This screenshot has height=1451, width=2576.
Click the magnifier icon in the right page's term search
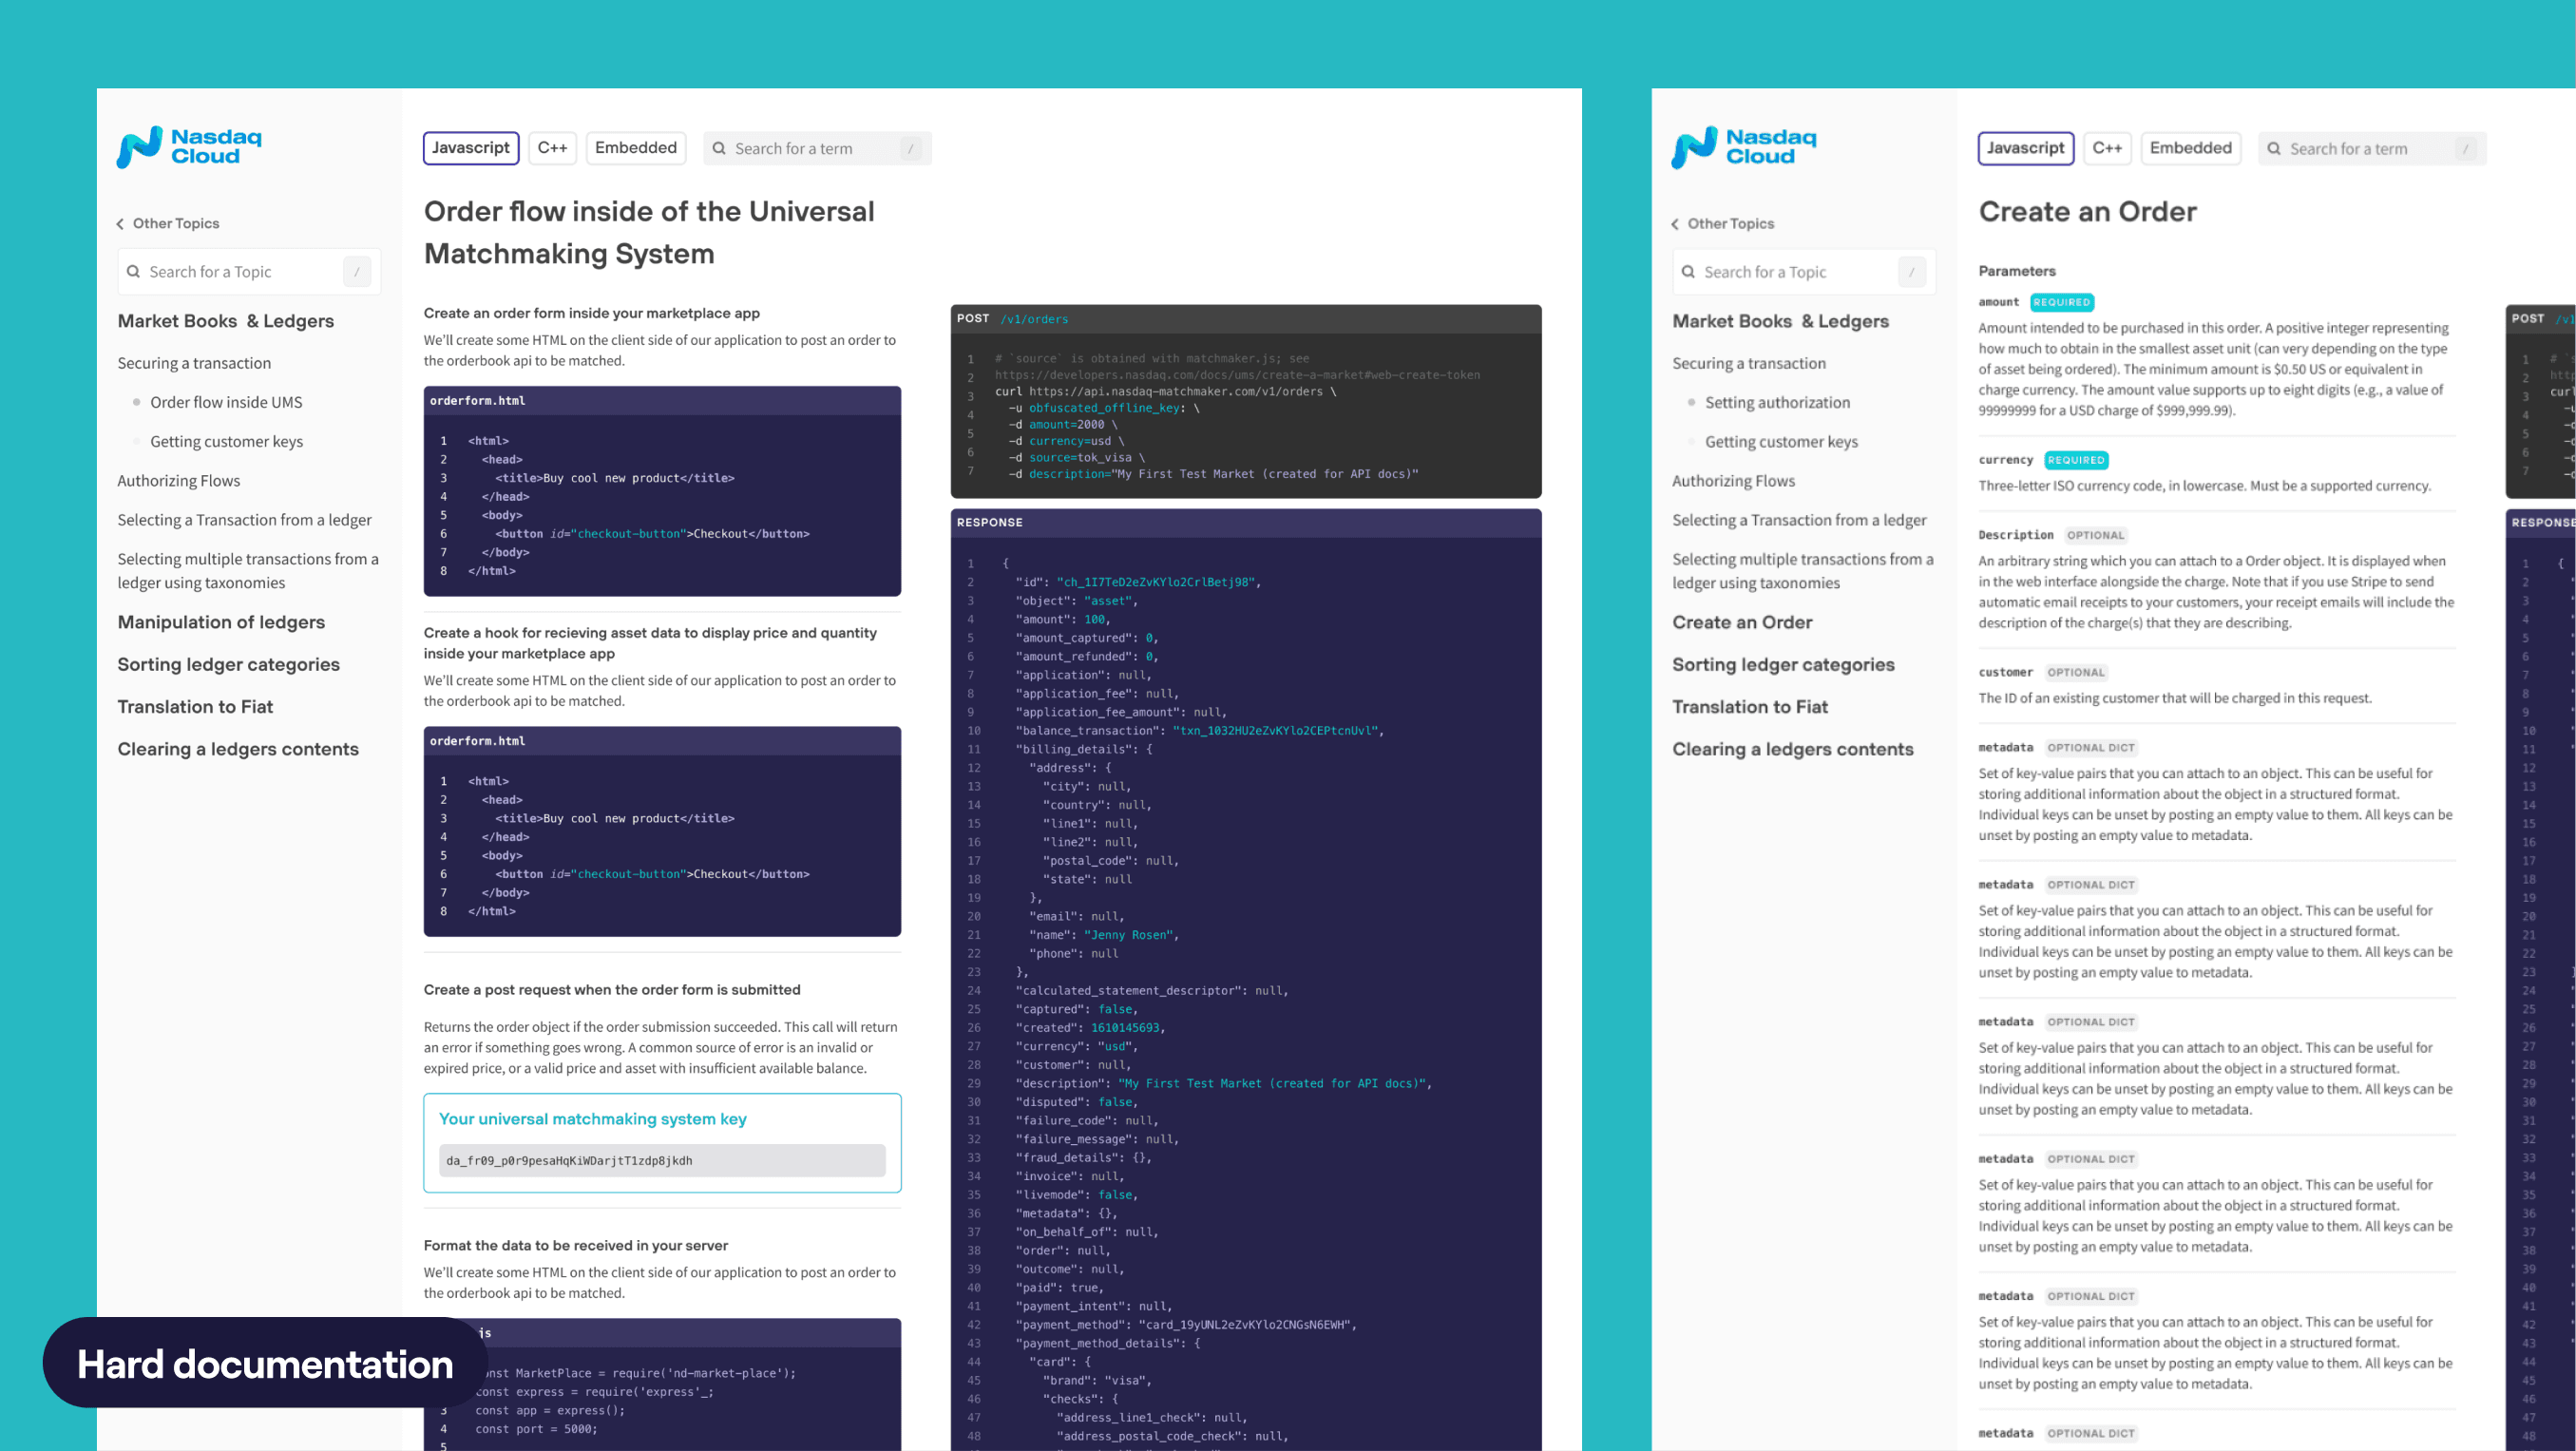(2274, 148)
